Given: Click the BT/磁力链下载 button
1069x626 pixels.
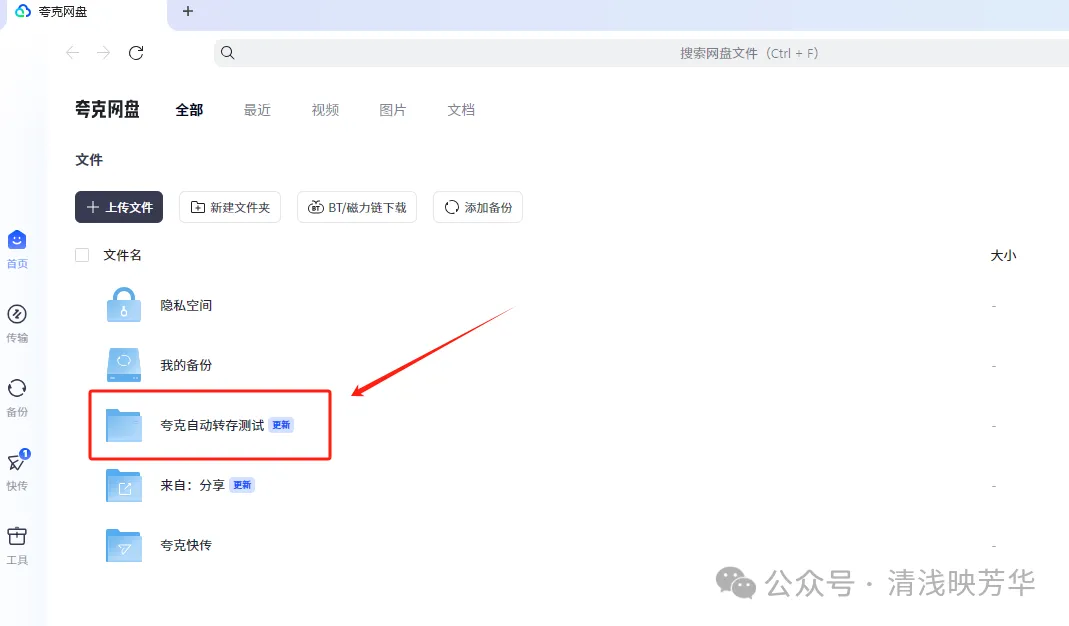Looking at the screenshot, I should (x=357, y=207).
